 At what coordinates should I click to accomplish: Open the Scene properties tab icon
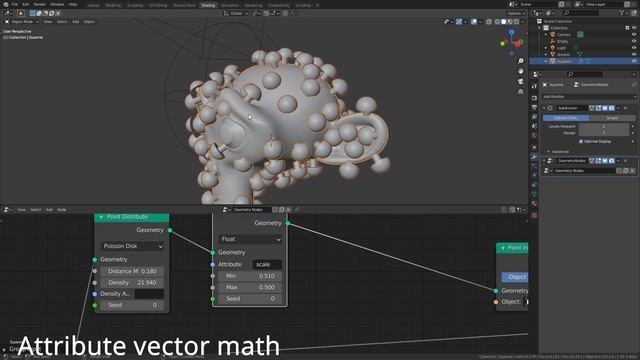pyautogui.click(x=534, y=126)
